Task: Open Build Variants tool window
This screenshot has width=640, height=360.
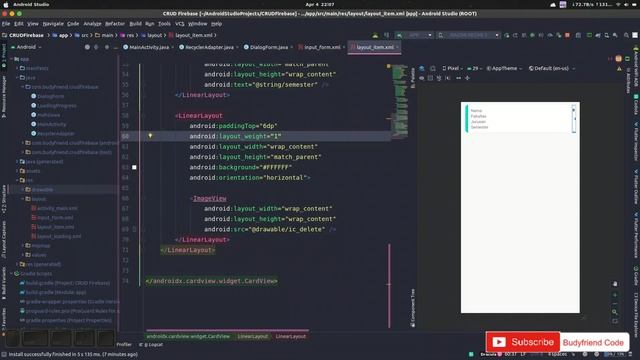Action: (4, 284)
